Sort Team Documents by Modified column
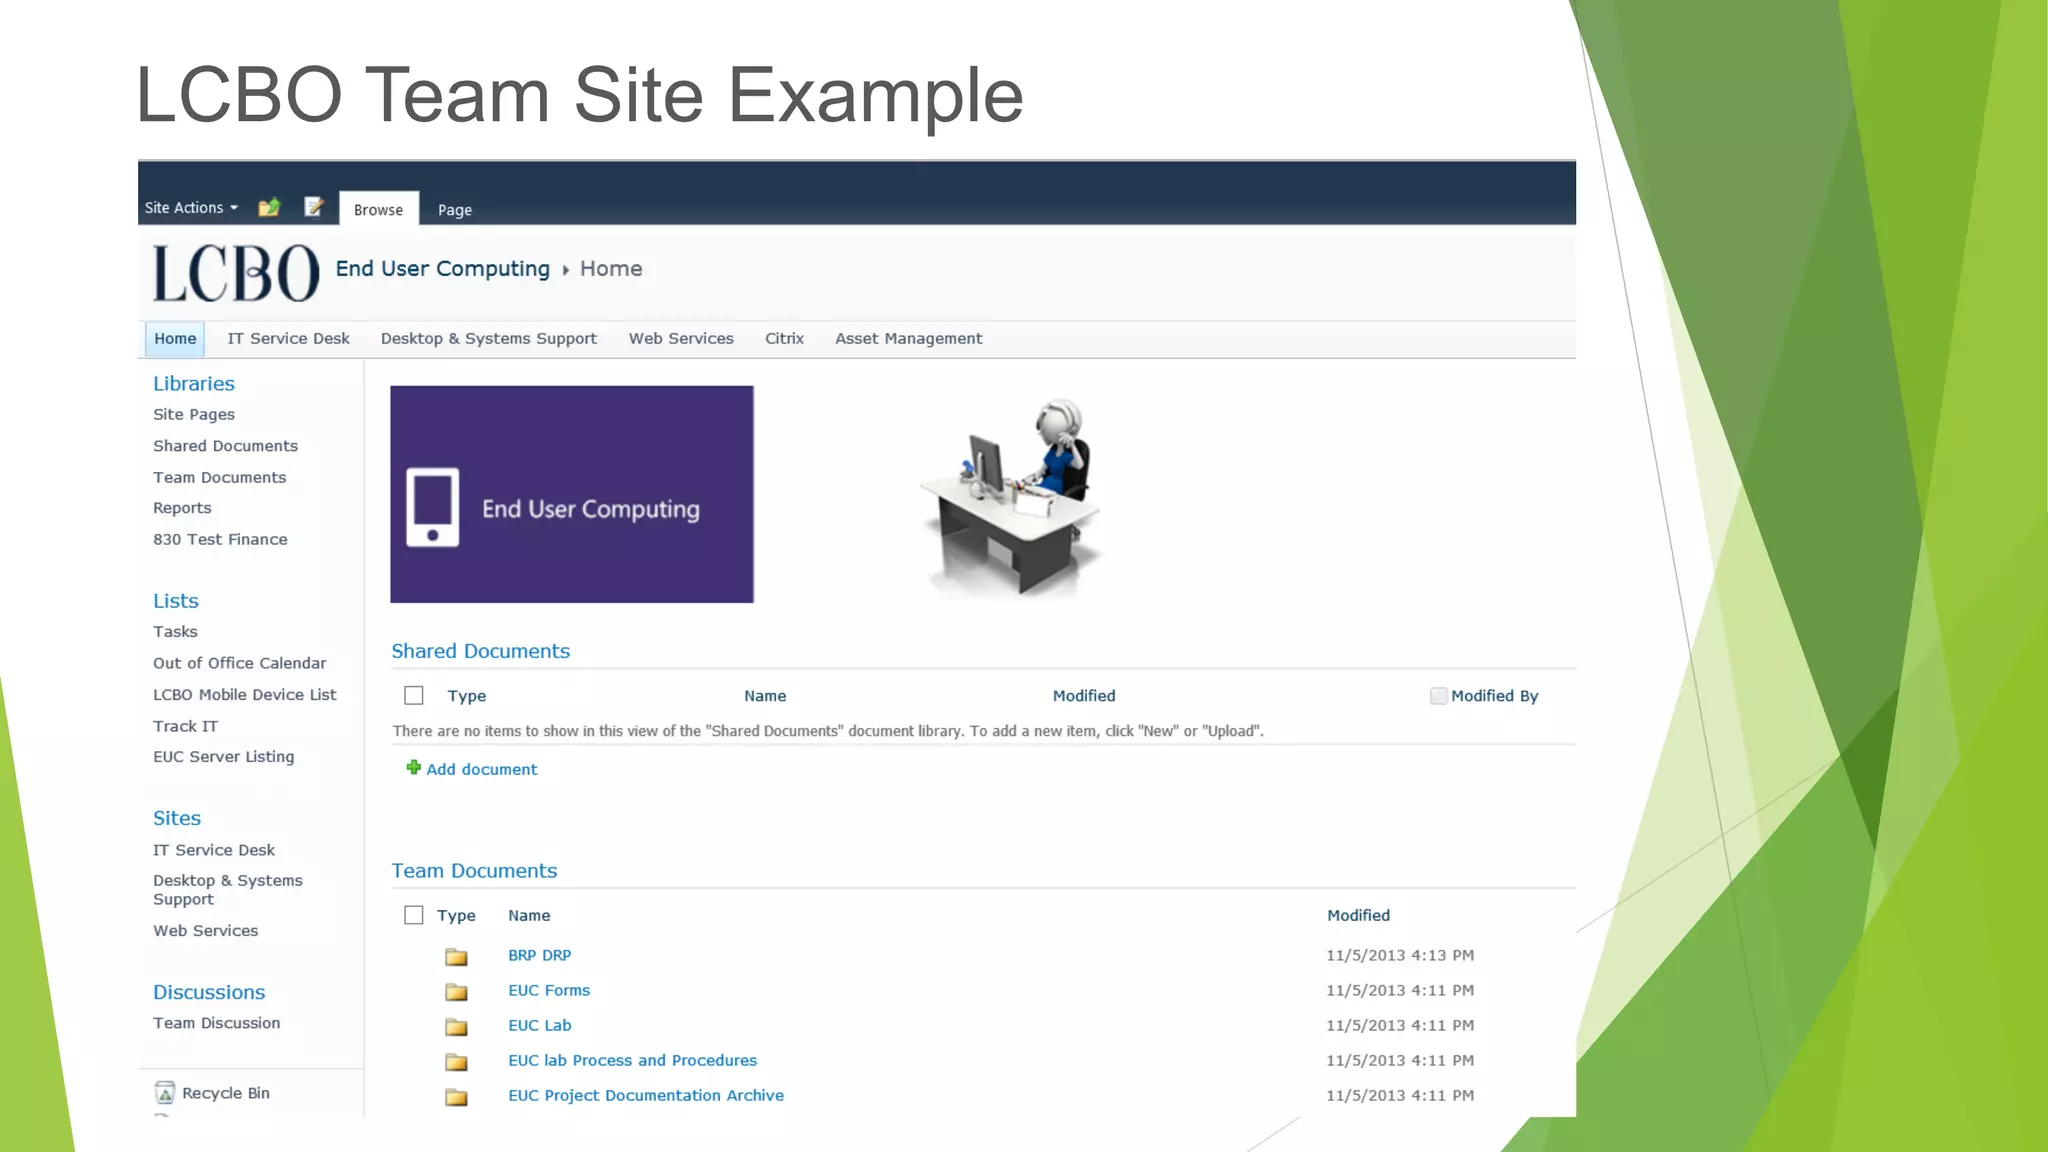Screen dimensions: 2048x1152 click(x=1358, y=916)
